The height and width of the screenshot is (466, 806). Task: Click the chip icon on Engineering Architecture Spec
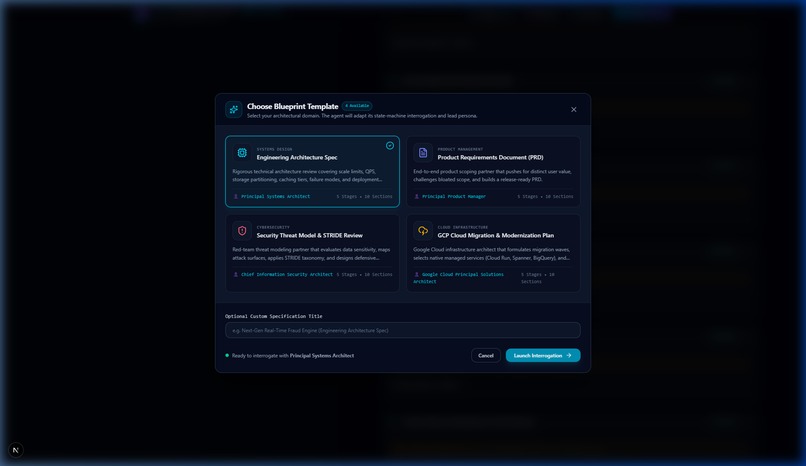click(x=242, y=153)
